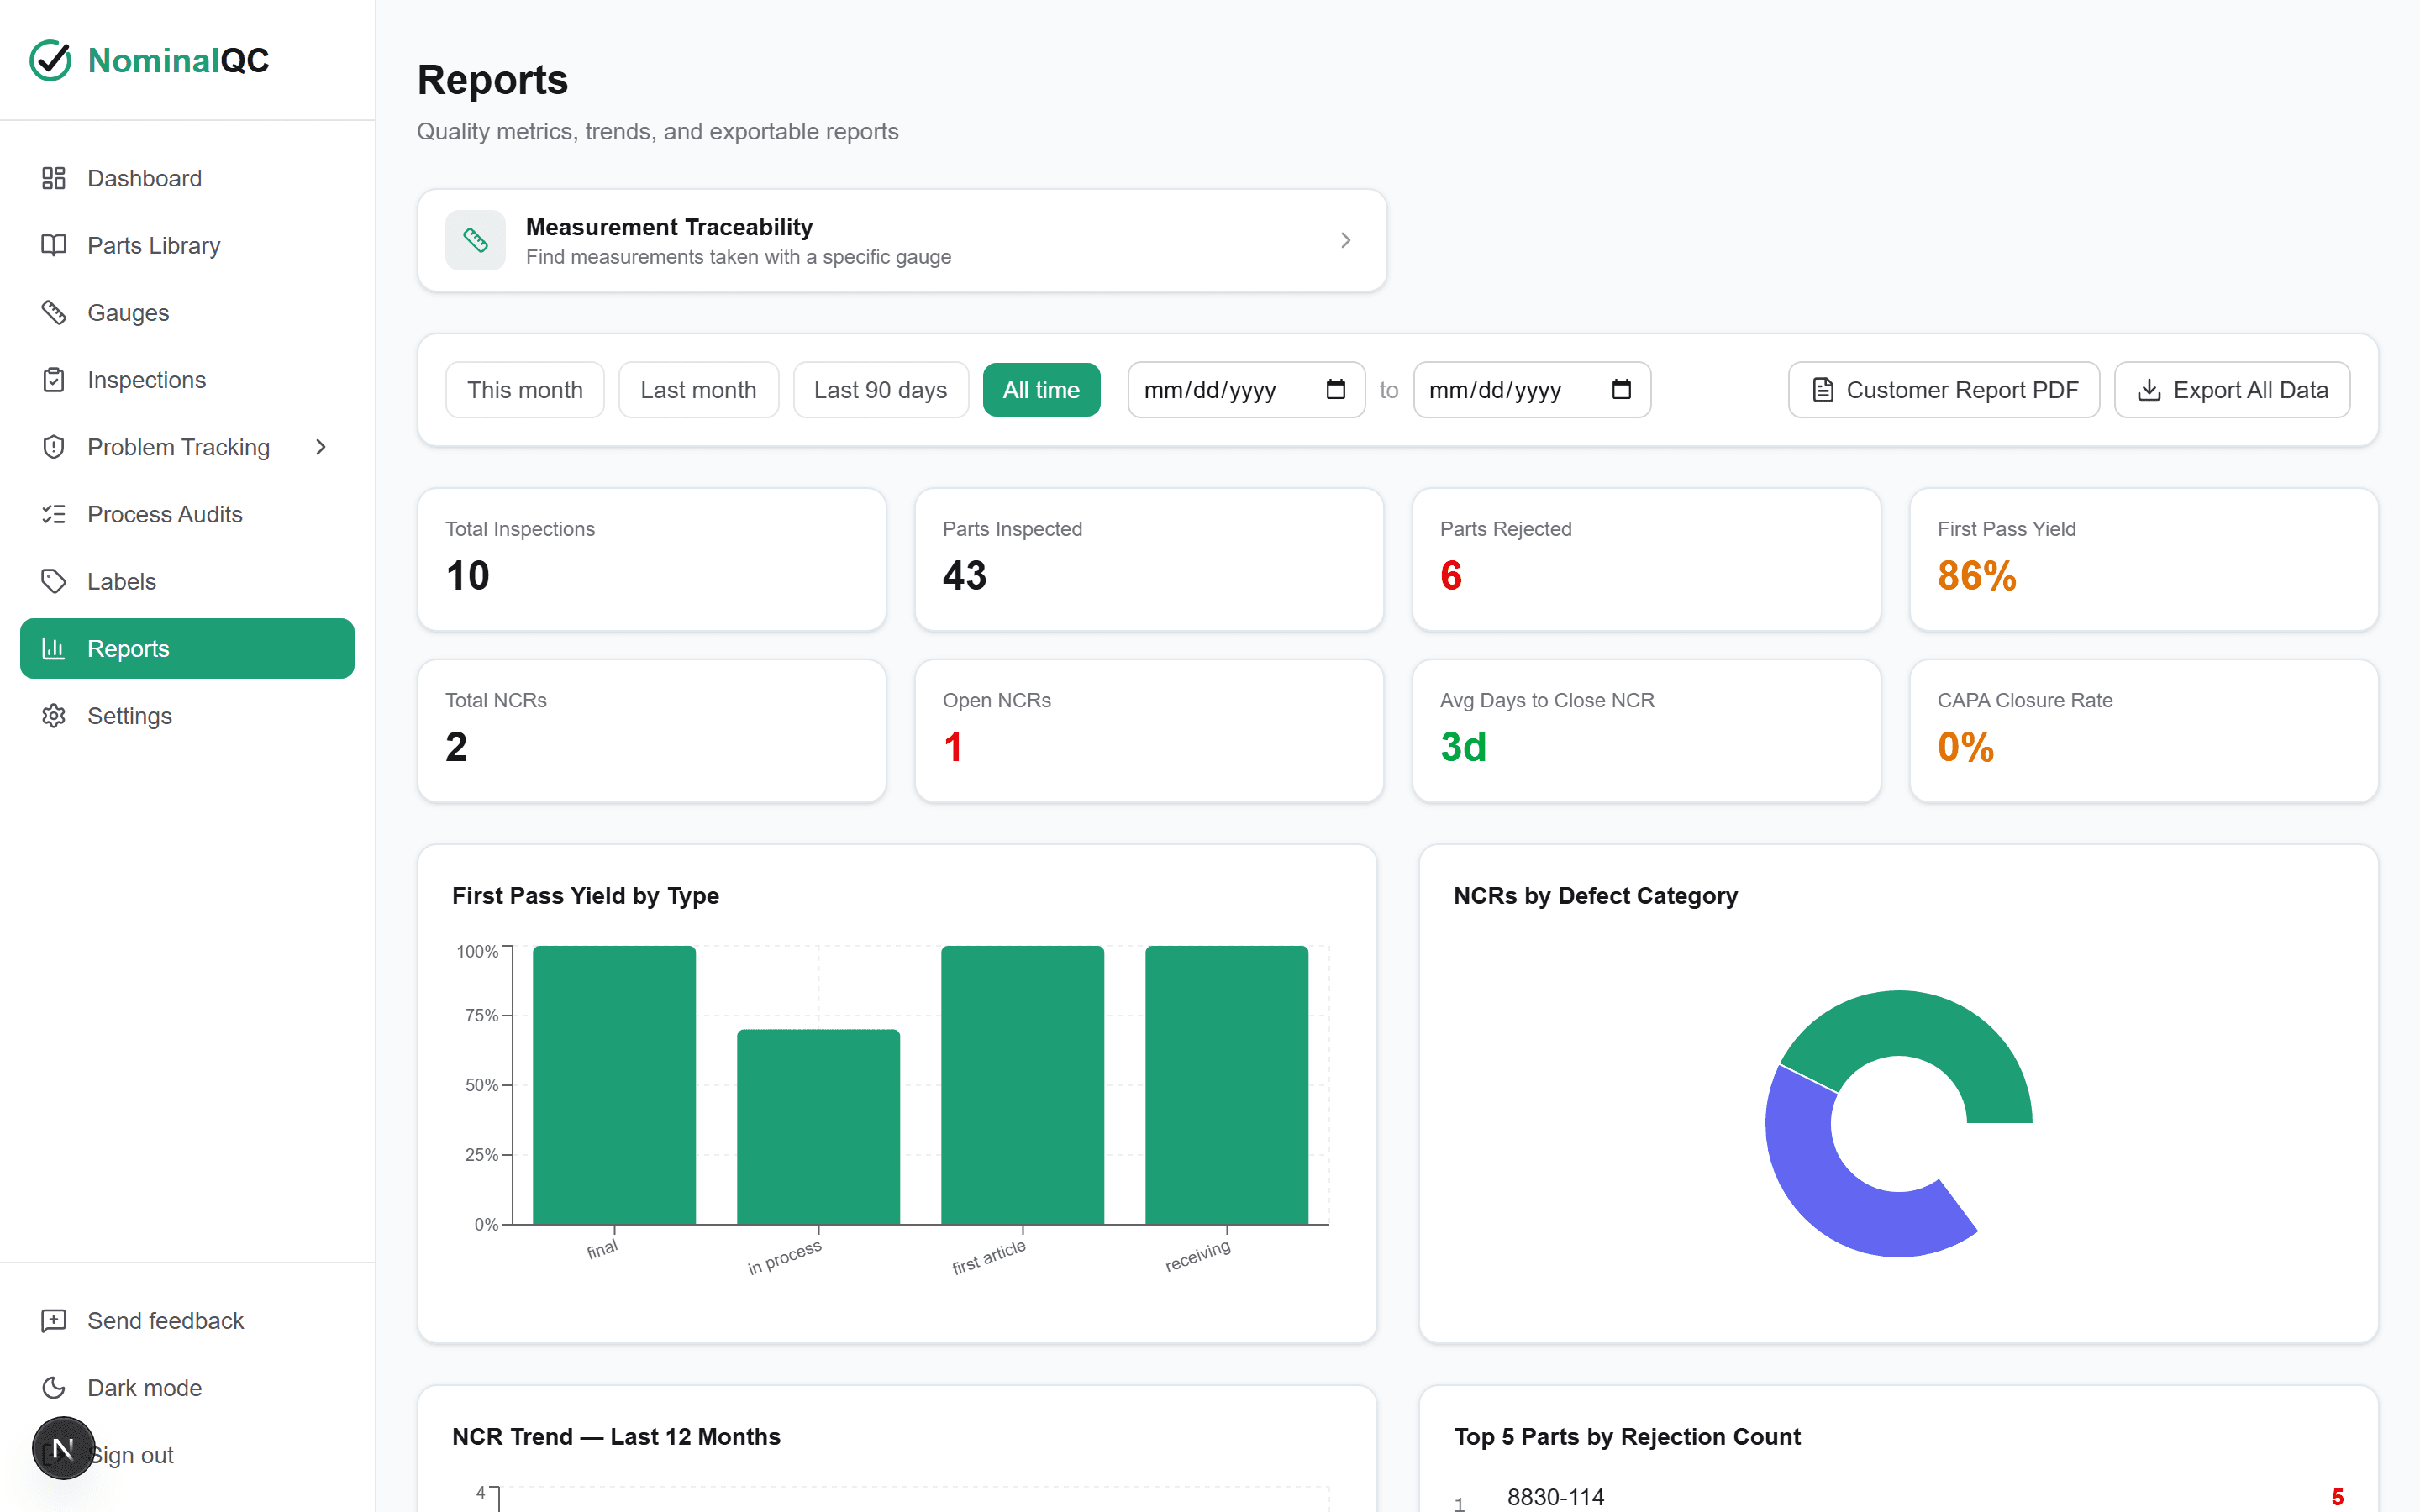Click the end date mm/dd/yyyy field

1531,390
